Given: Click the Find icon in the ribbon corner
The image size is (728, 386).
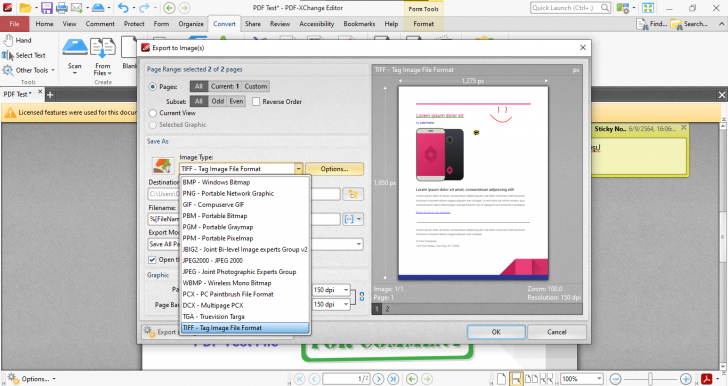Looking at the screenshot, I should pyautogui.click(x=651, y=24).
